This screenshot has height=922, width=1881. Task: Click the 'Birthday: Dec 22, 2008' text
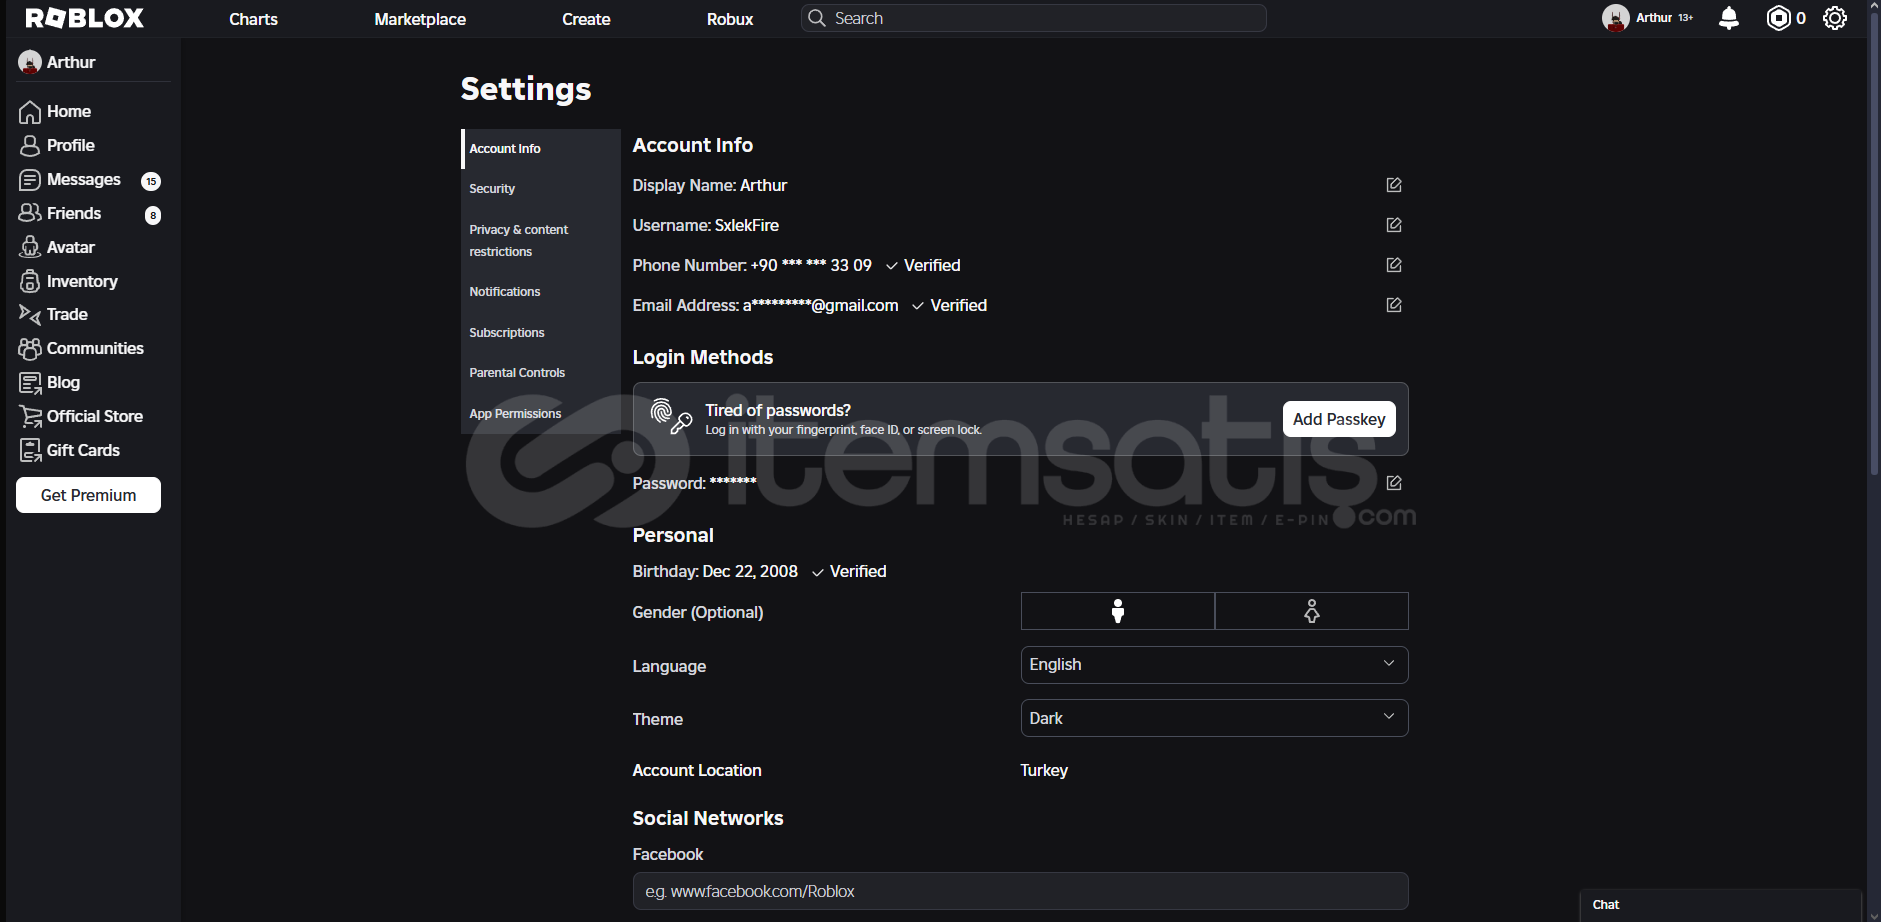(715, 571)
